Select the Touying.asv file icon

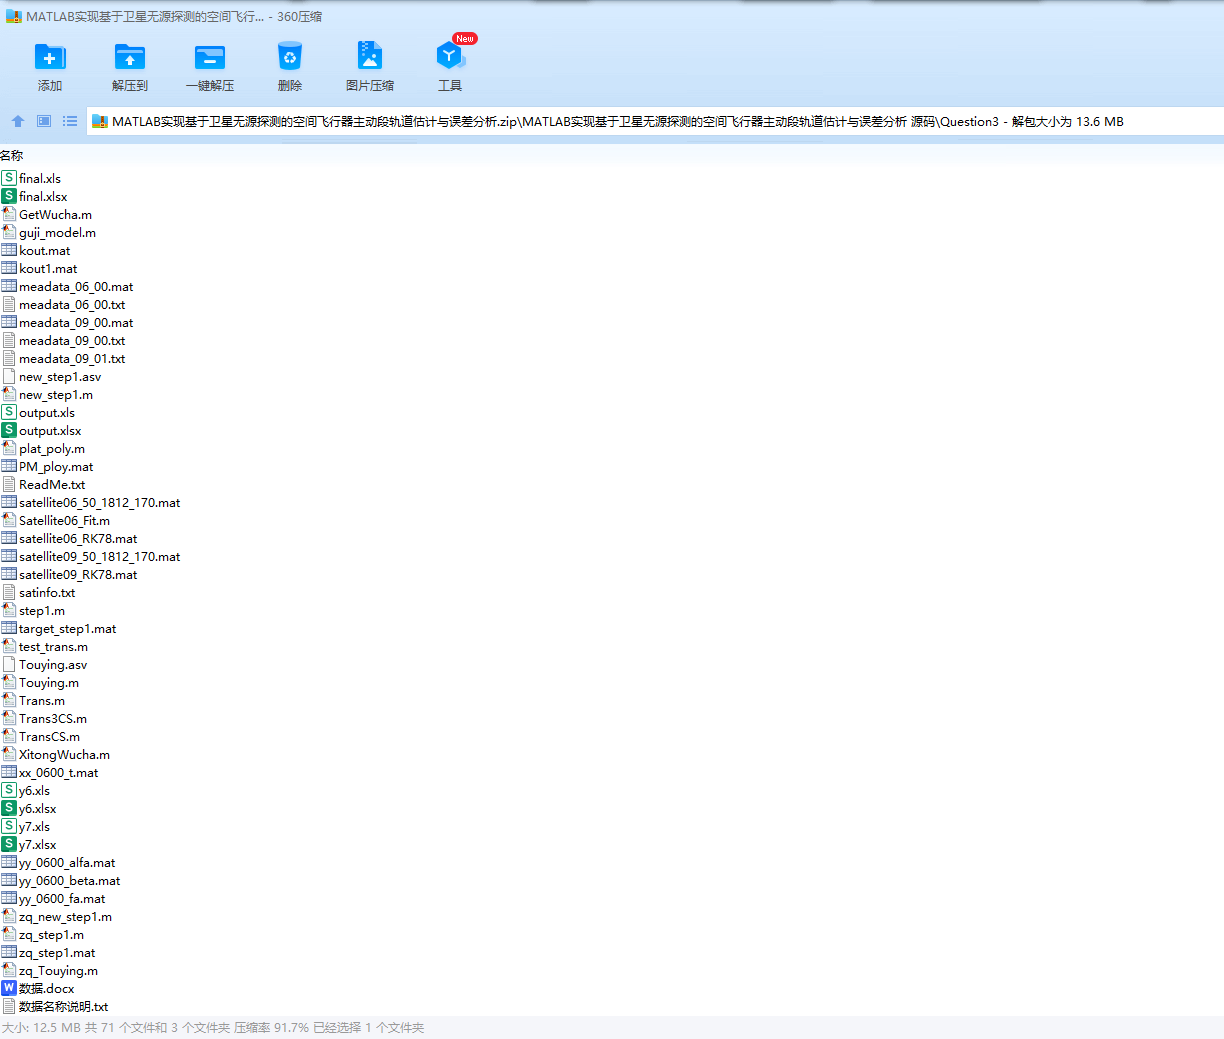pos(9,664)
